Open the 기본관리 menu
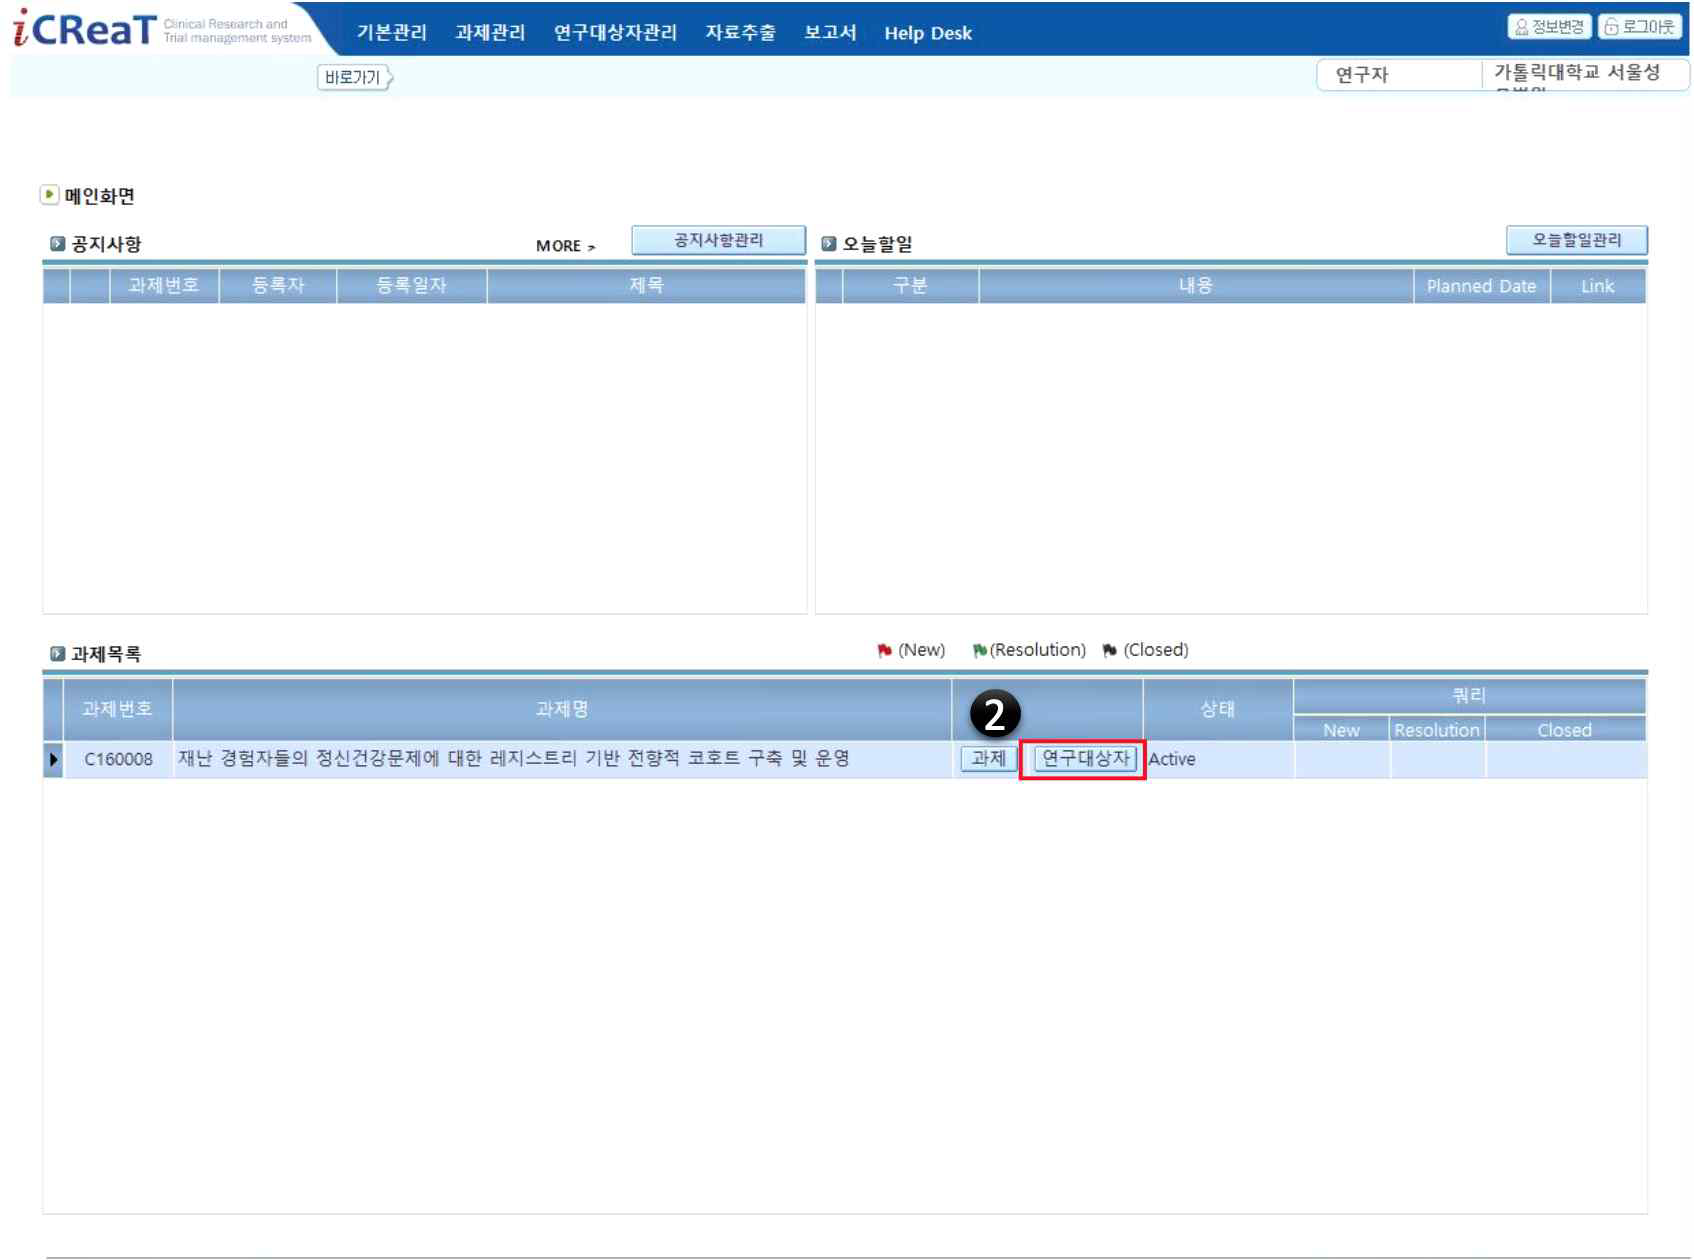The image size is (1694, 1260). (391, 33)
